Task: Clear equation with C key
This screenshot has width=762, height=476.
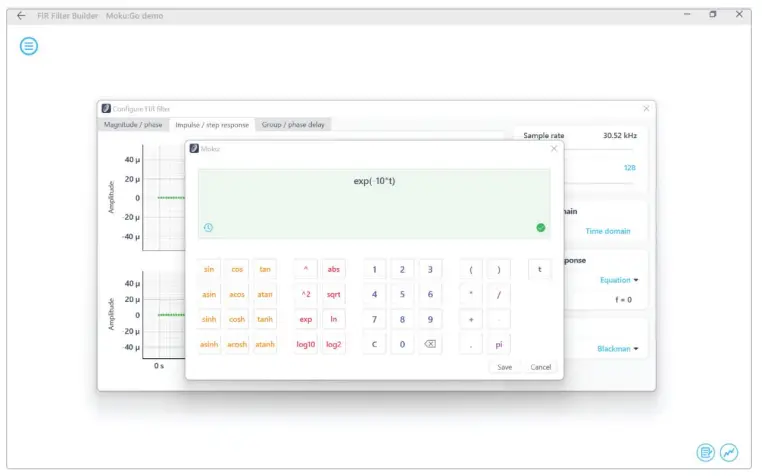Action: point(374,344)
